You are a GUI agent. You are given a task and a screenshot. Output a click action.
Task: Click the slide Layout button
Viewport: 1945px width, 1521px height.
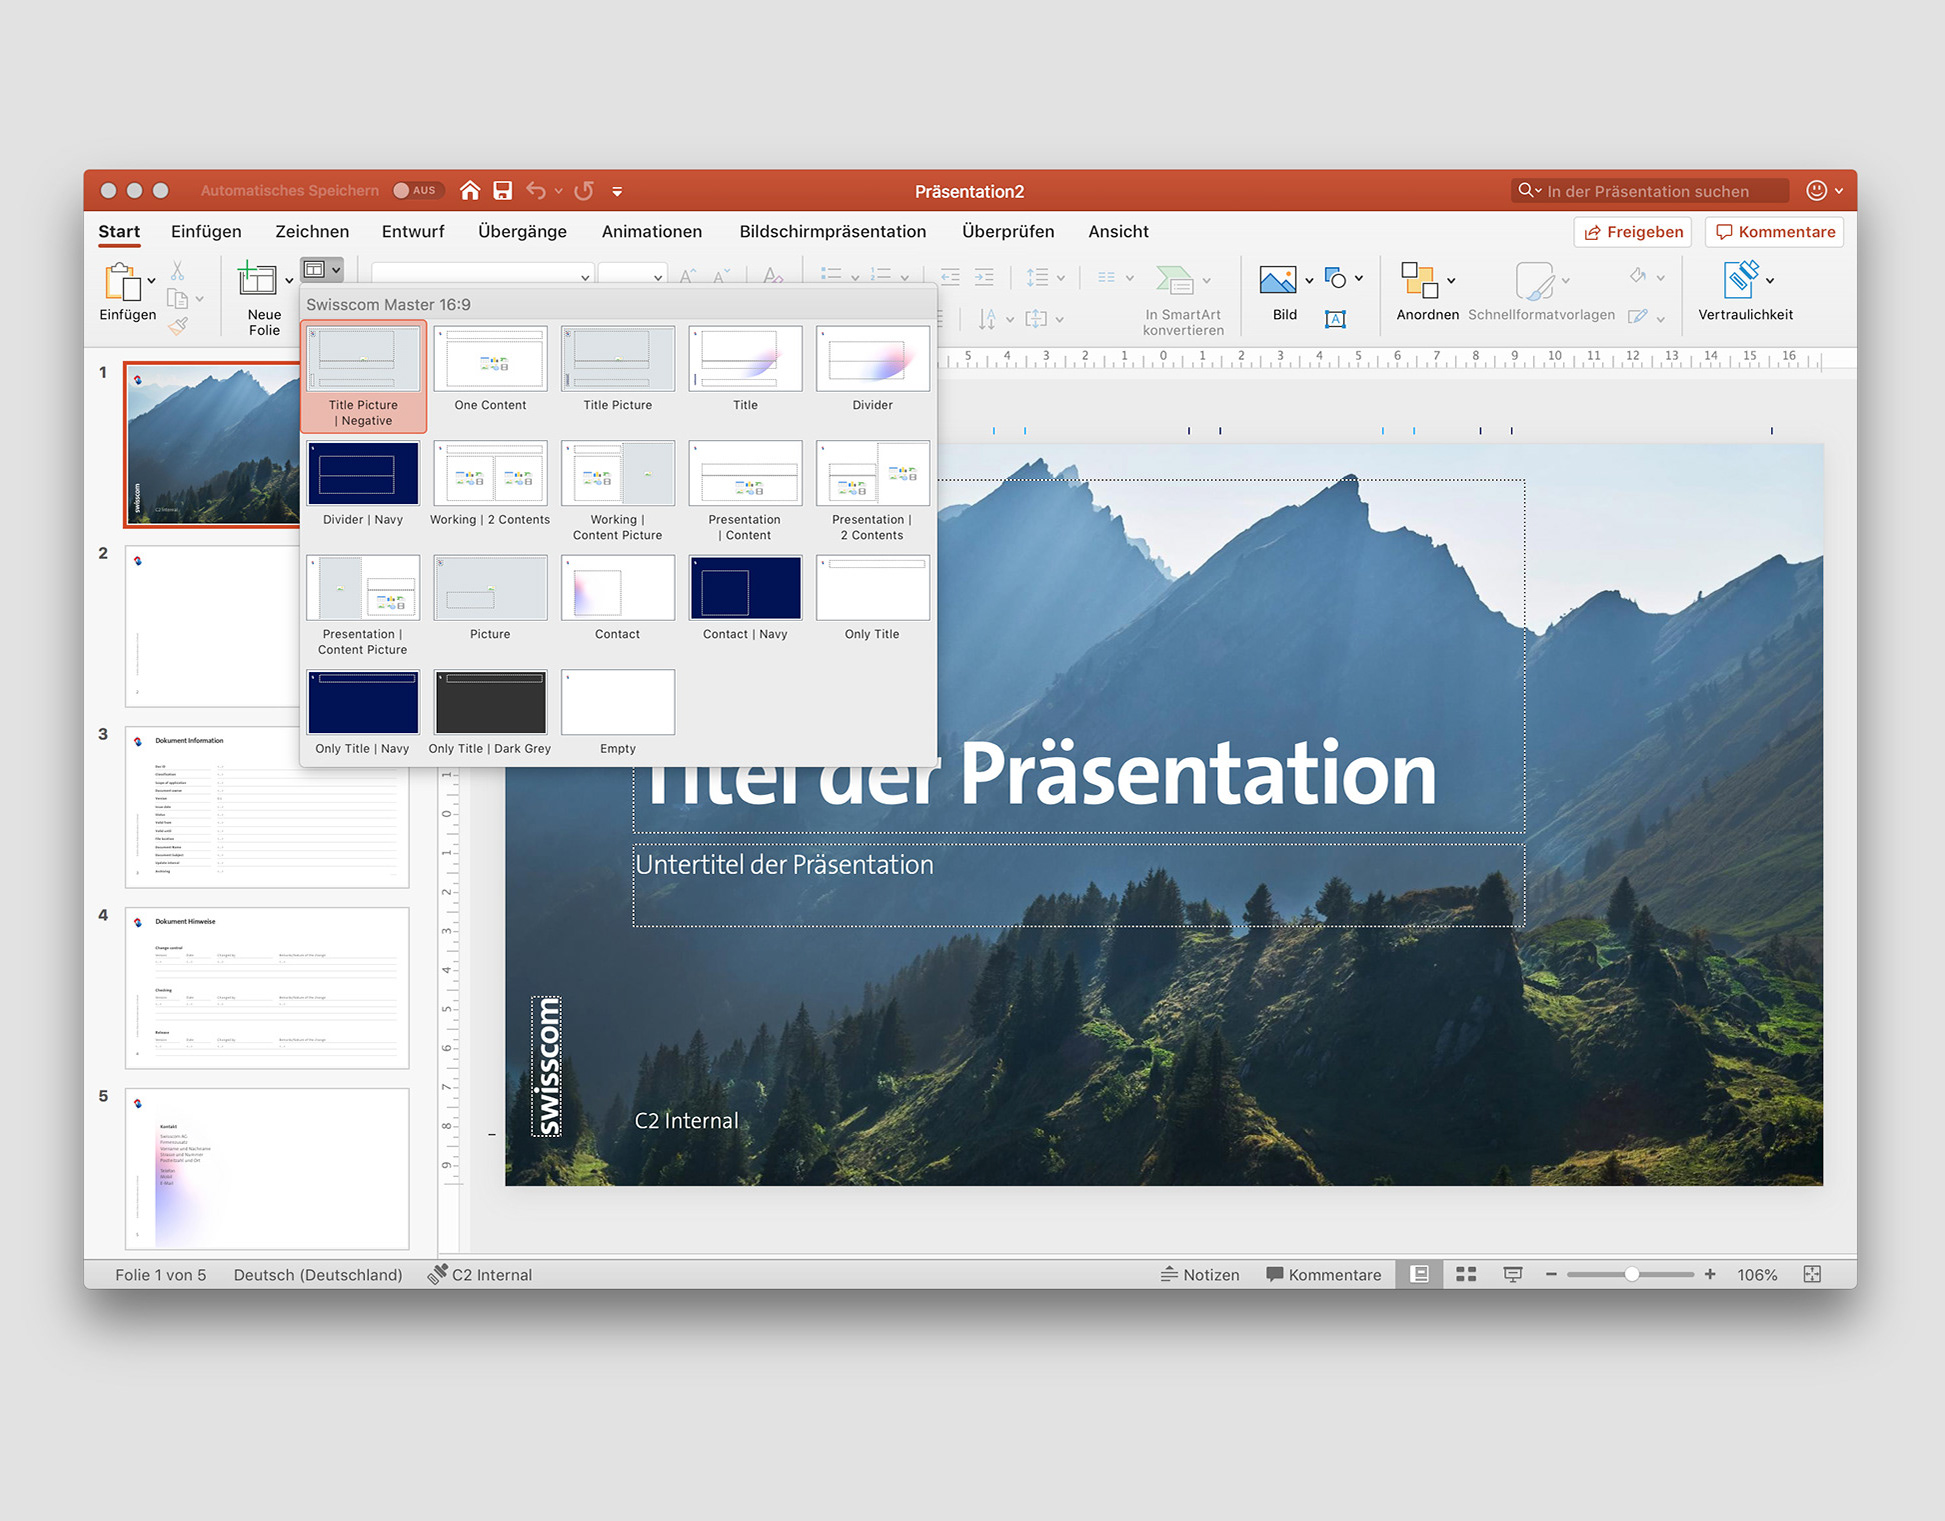(x=322, y=269)
